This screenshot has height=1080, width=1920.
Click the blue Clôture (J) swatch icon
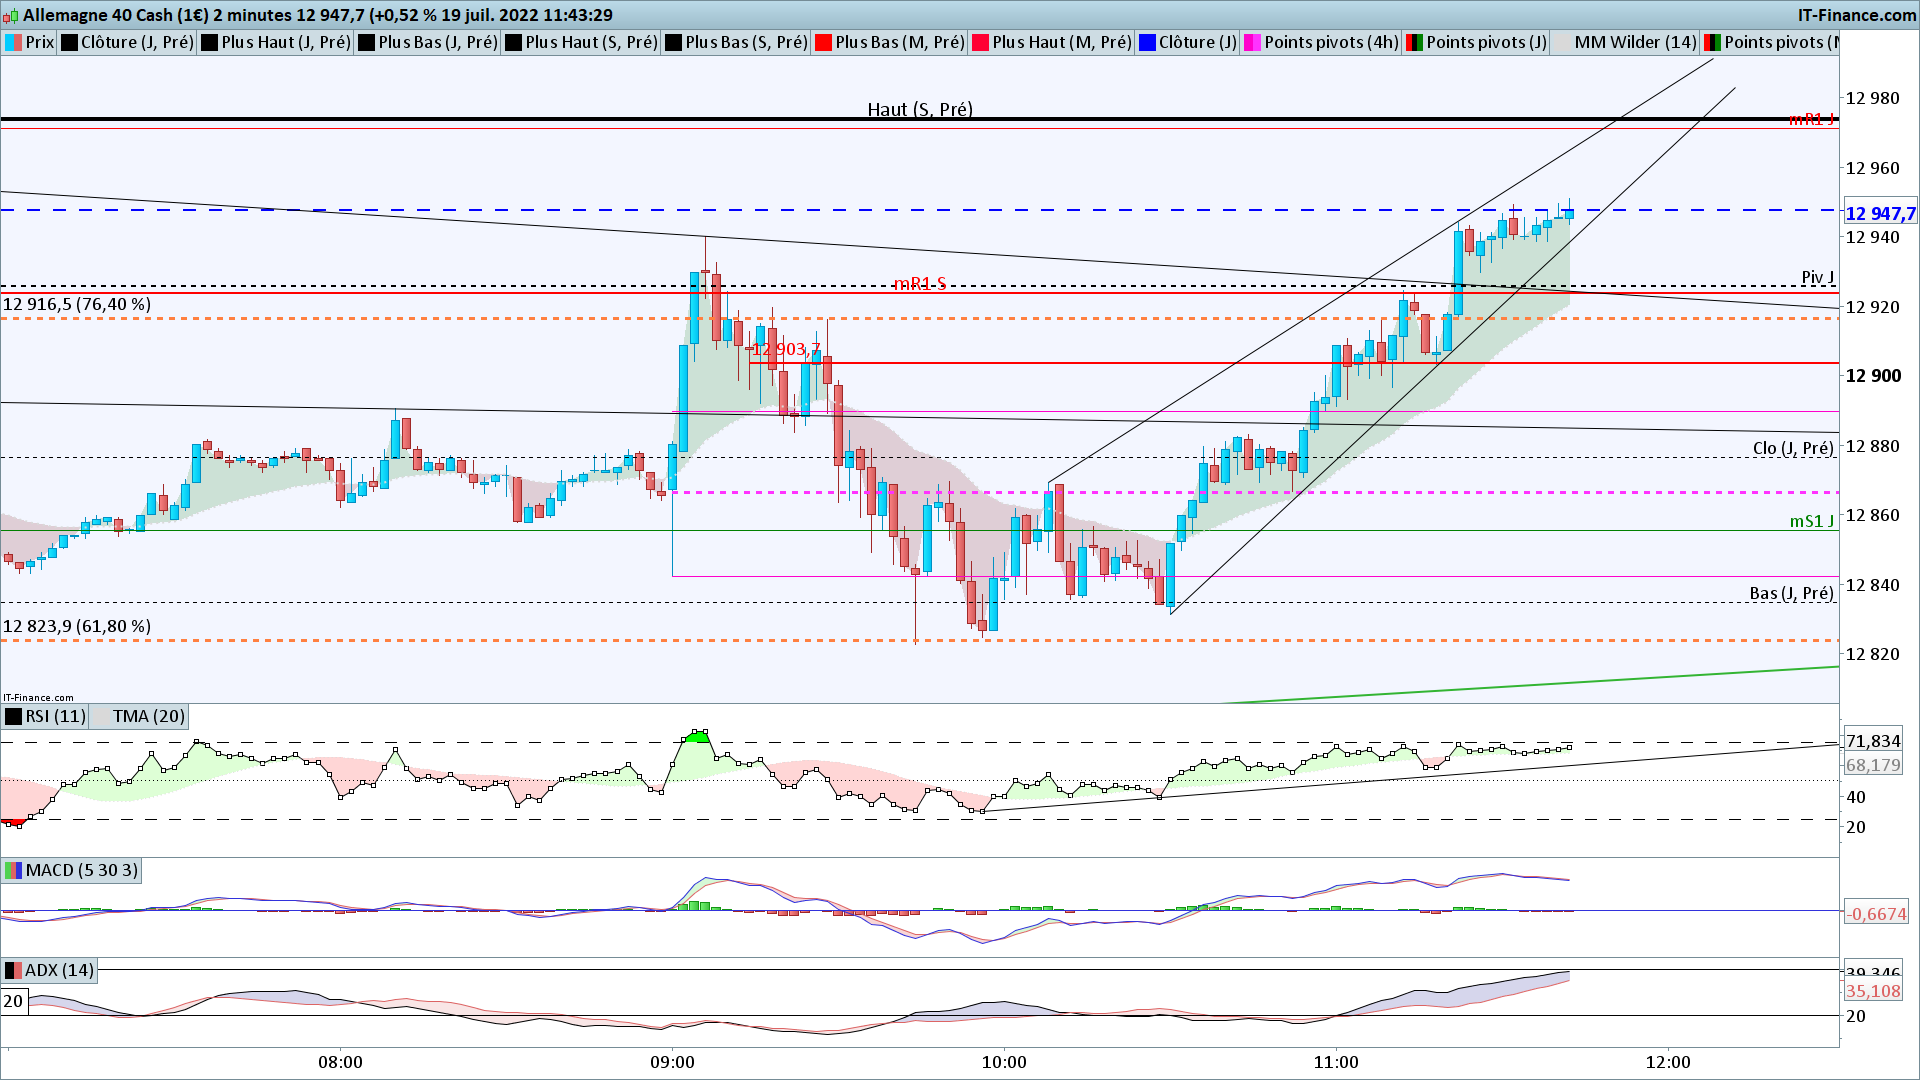tap(1148, 42)
